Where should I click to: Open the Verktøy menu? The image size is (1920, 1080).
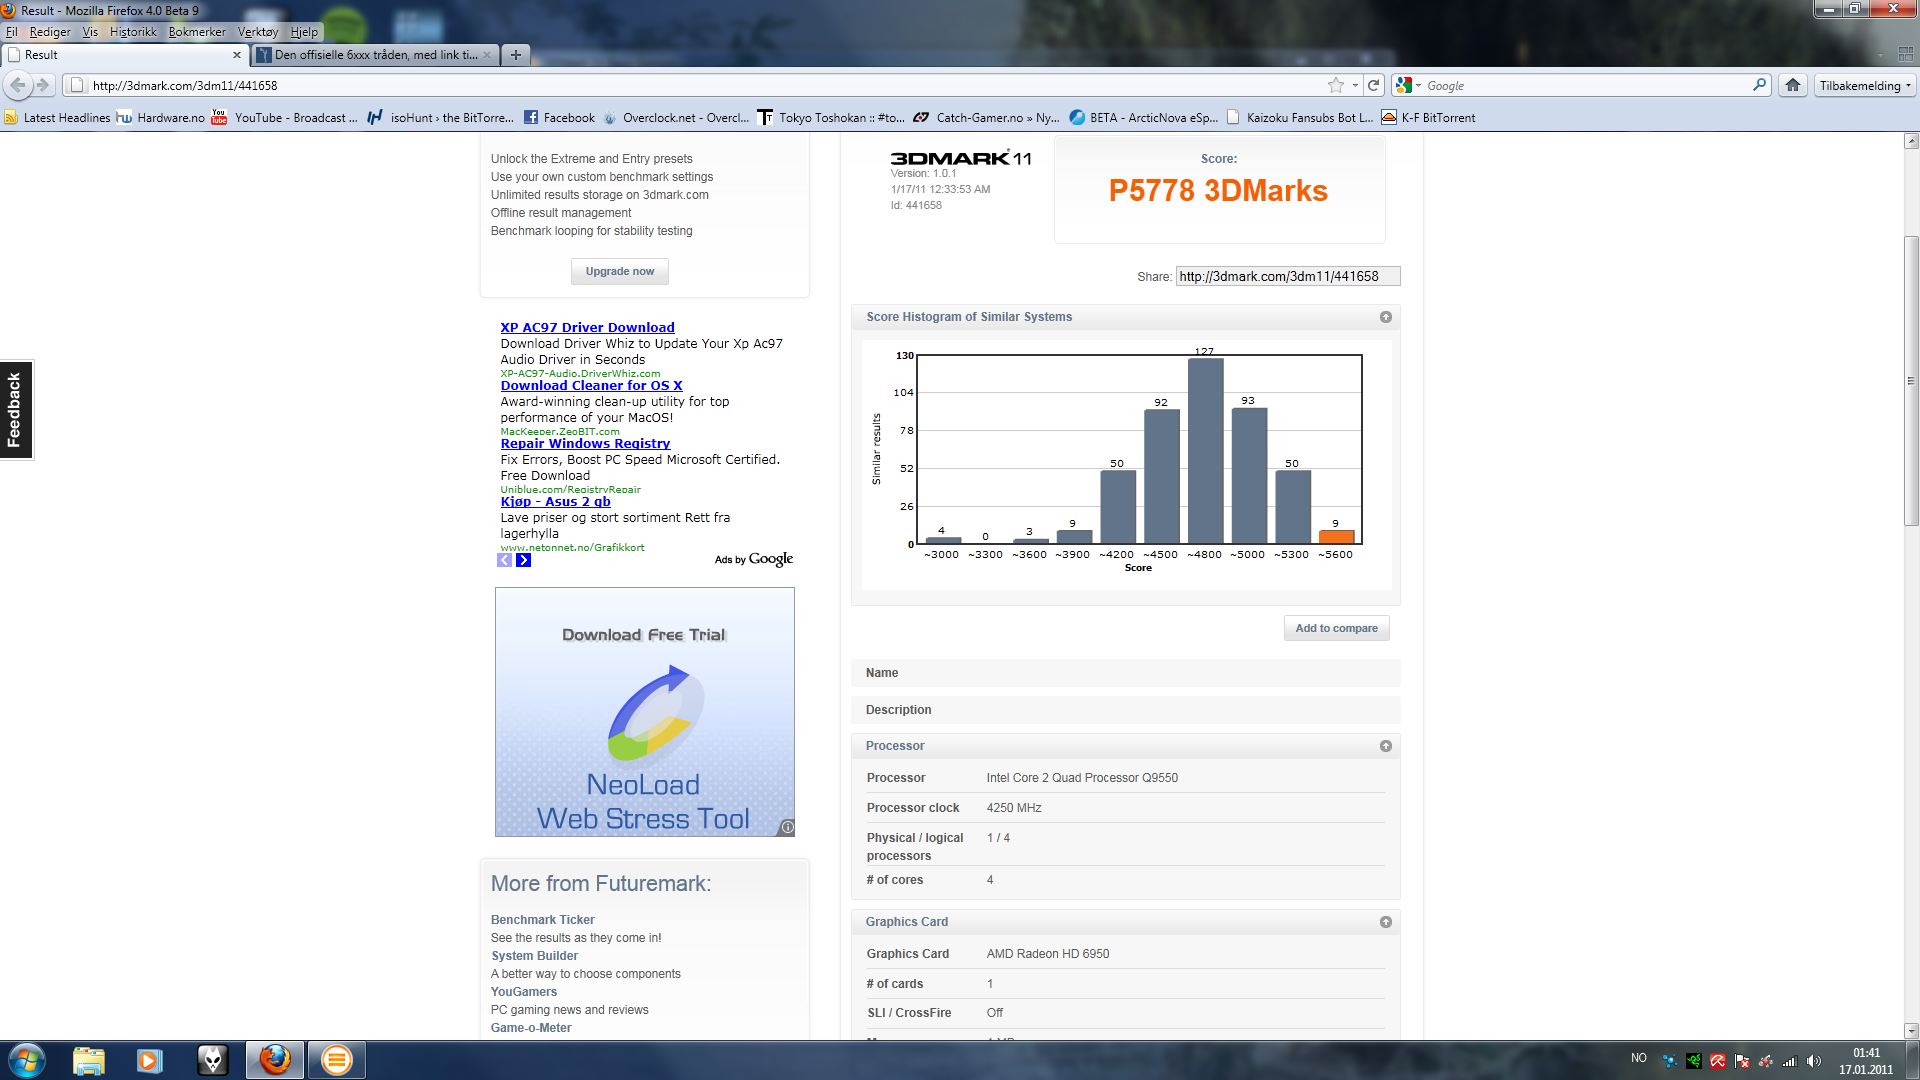258,32
